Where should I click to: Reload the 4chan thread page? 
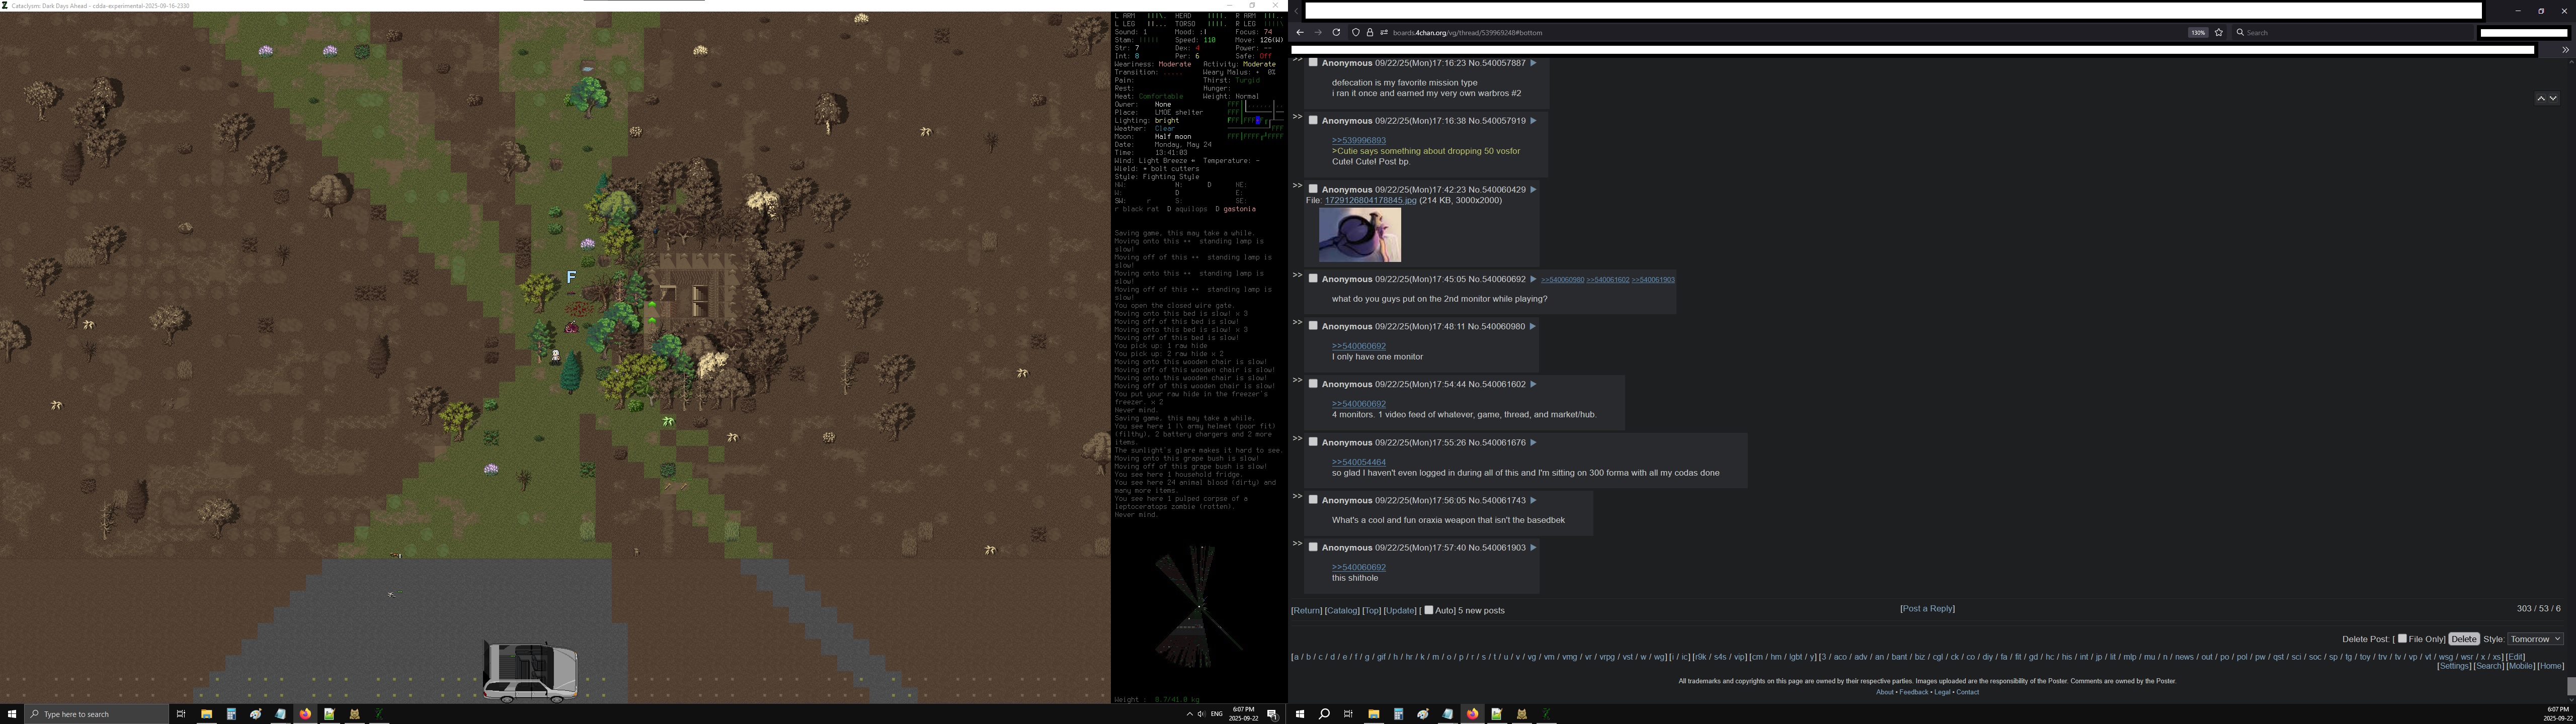coord(1336,32)
